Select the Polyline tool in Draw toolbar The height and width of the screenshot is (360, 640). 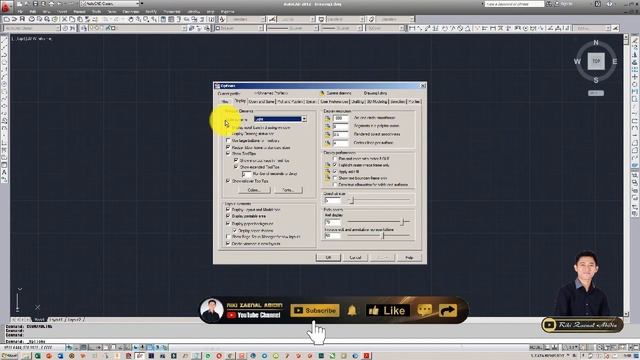click(x=4, y=54)
